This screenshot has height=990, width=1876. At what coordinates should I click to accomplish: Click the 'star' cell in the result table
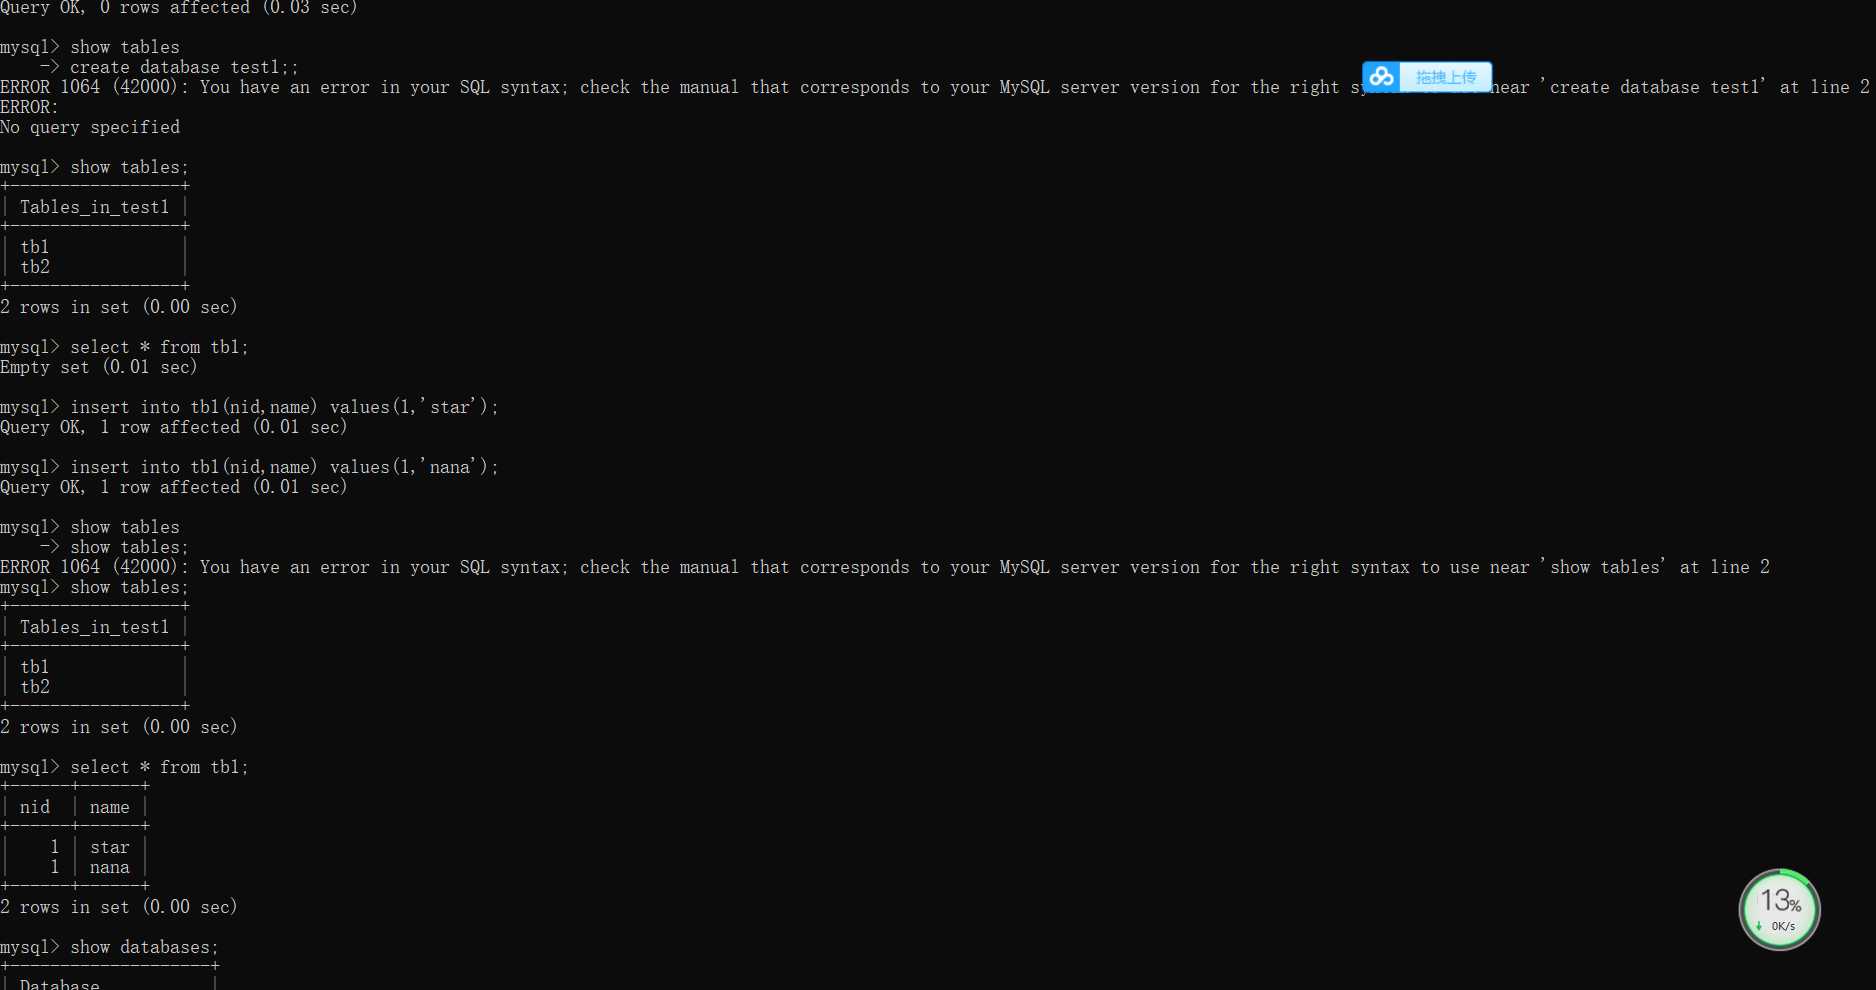click(110, 847)
